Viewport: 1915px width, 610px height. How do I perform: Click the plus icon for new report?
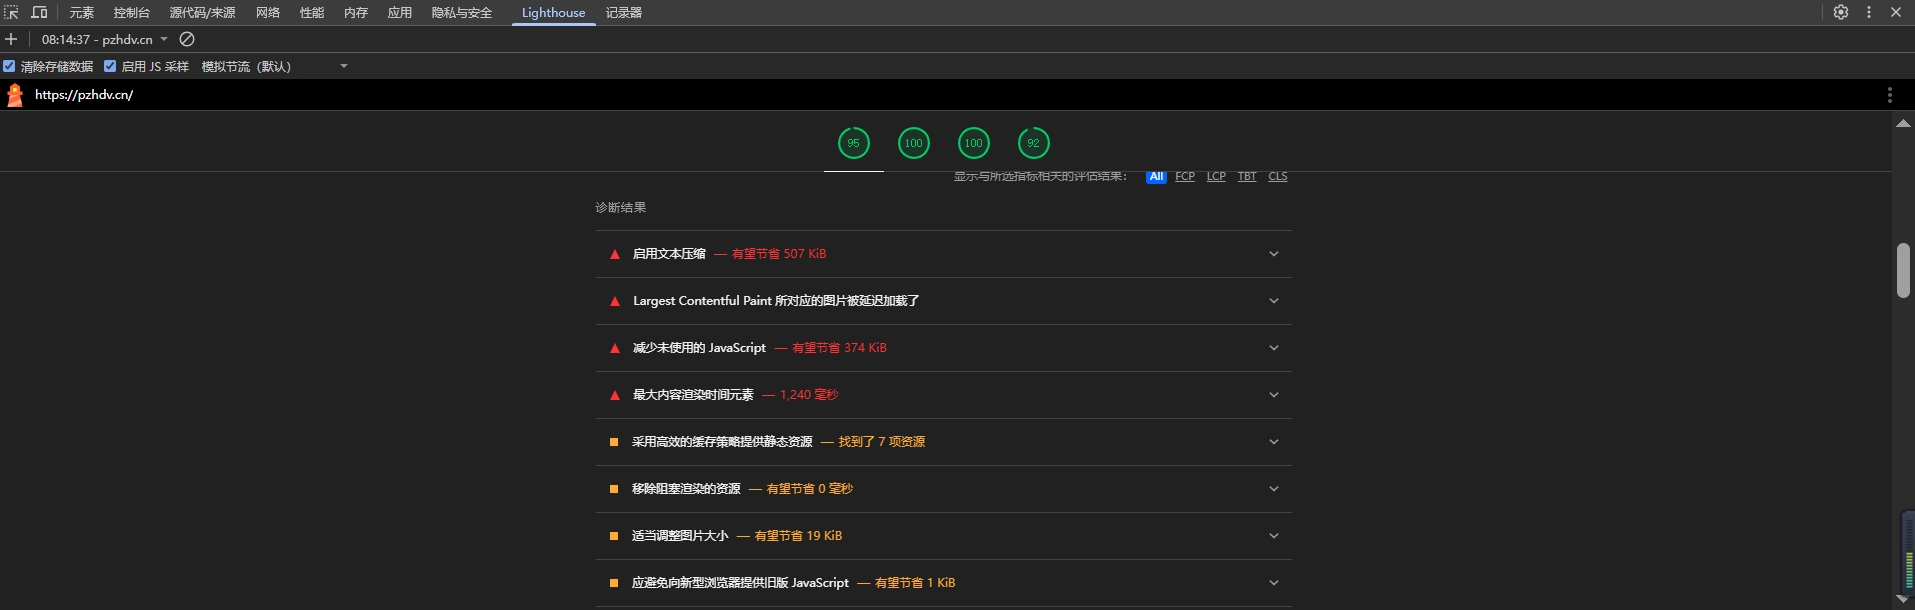(11, 40)
